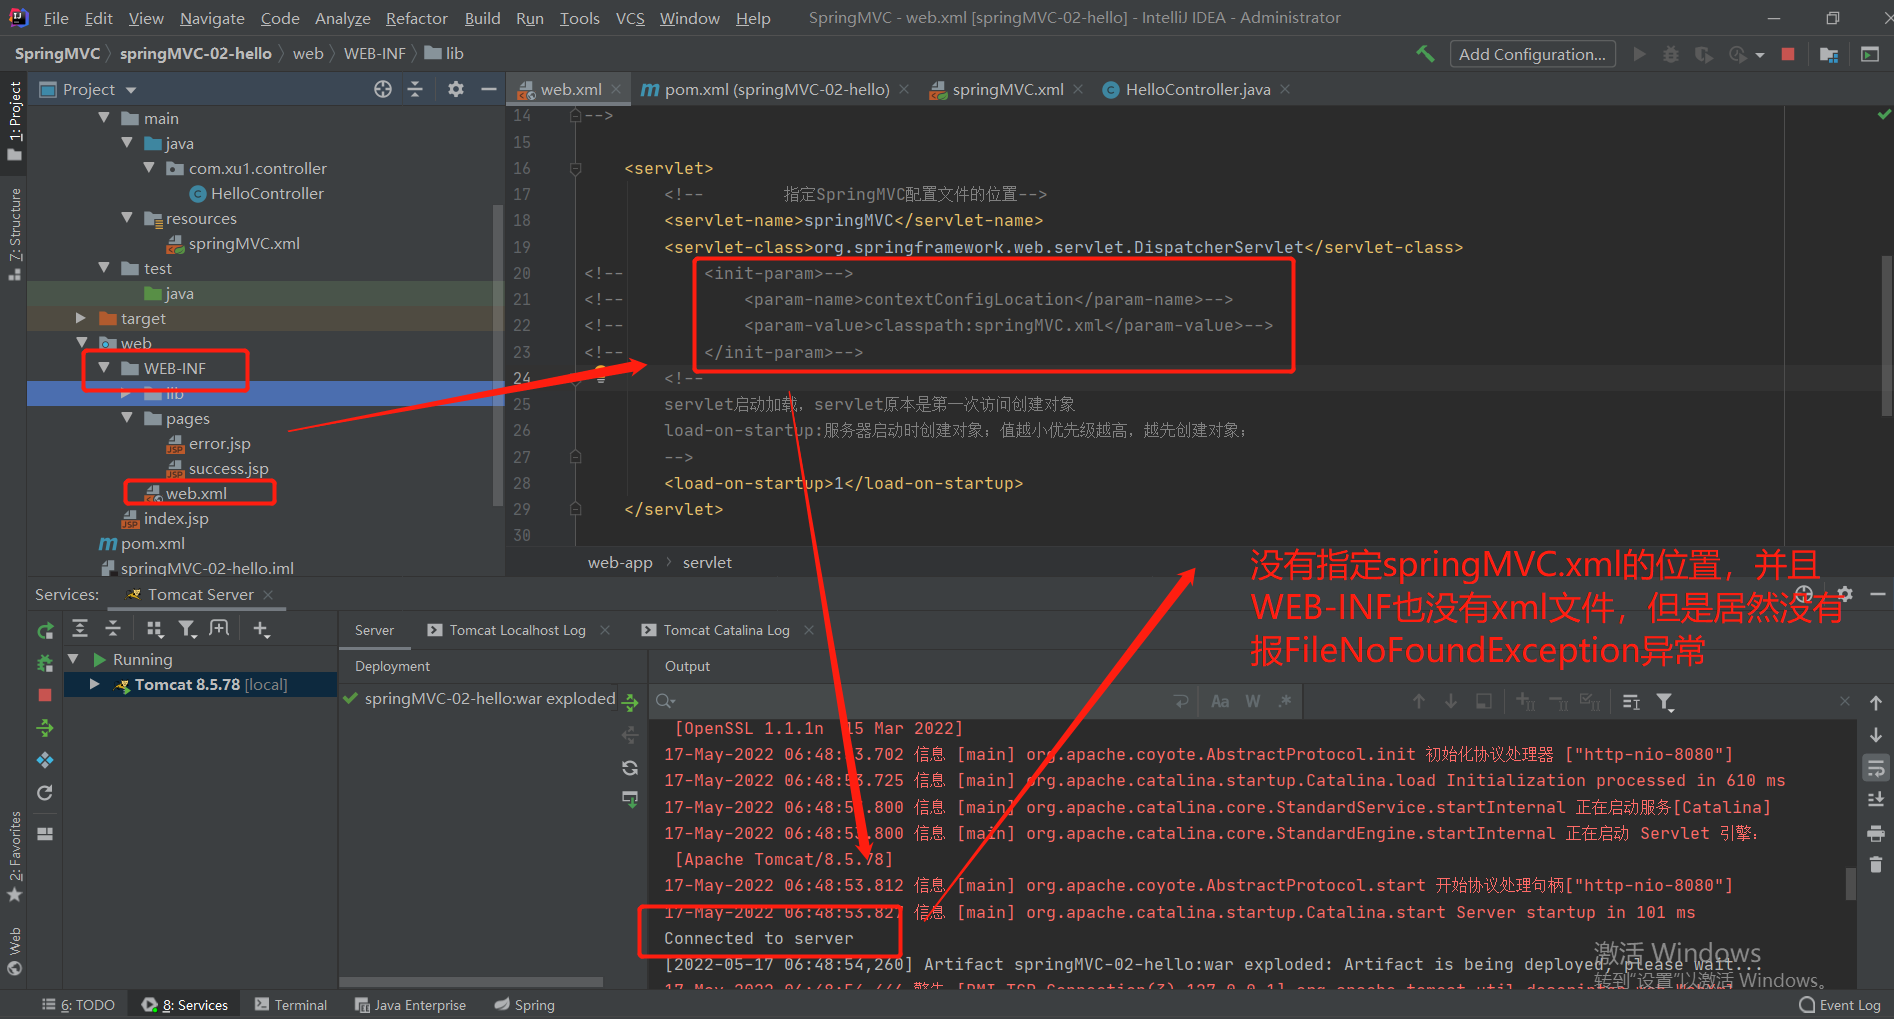Open the artifacts diamond icon in Services strip

point(45,760)
